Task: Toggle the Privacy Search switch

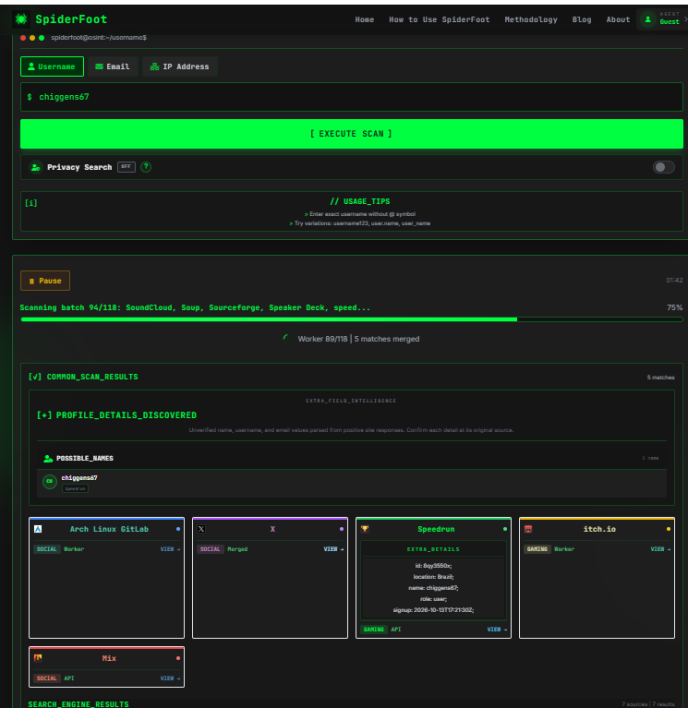Action: point(663,167)
